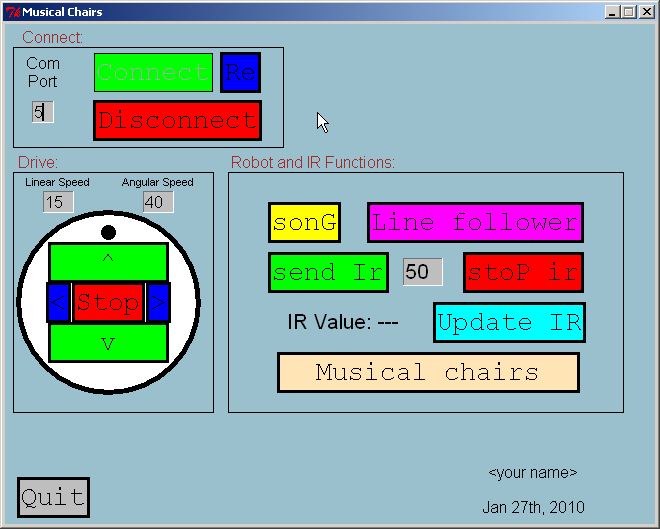The image size is (660, 529).
Task: Turn right with the blue right arrow
Action: click(x=158, y=302)
